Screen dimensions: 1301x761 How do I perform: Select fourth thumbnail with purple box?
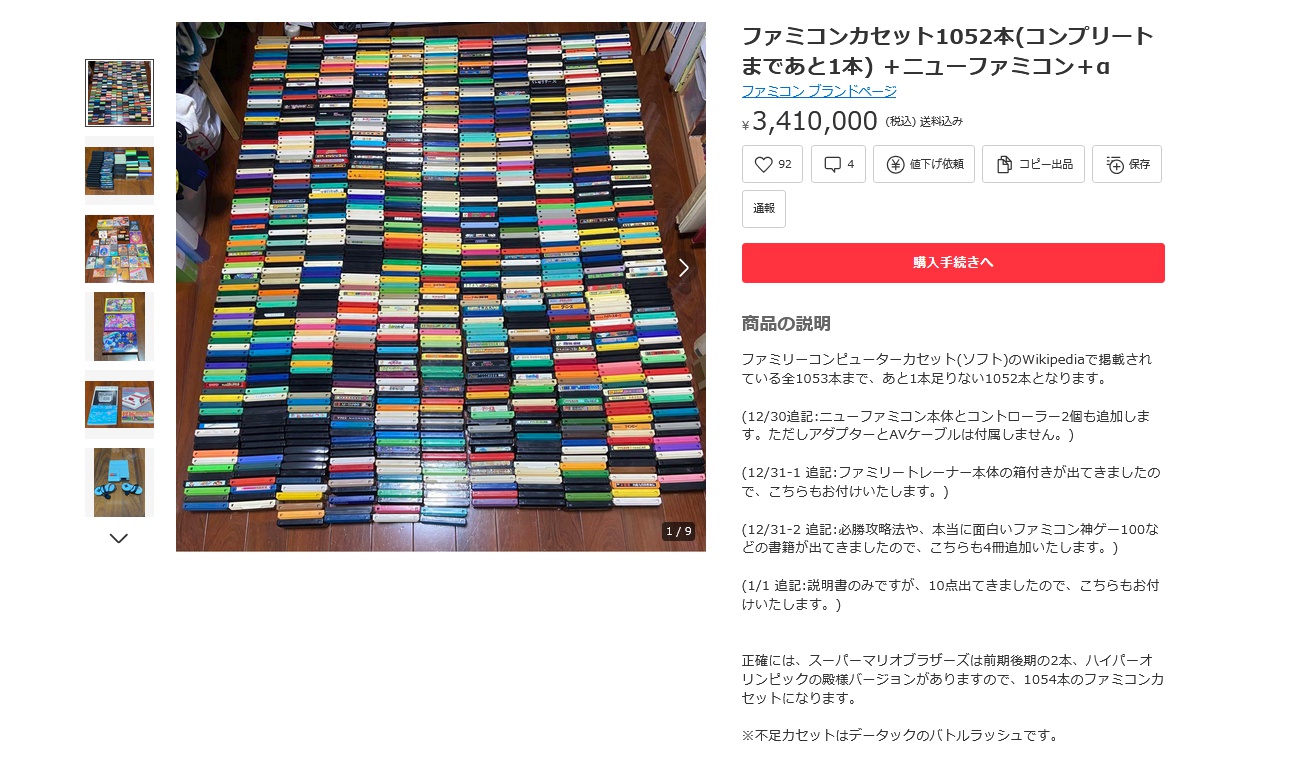tap(119, 326)
